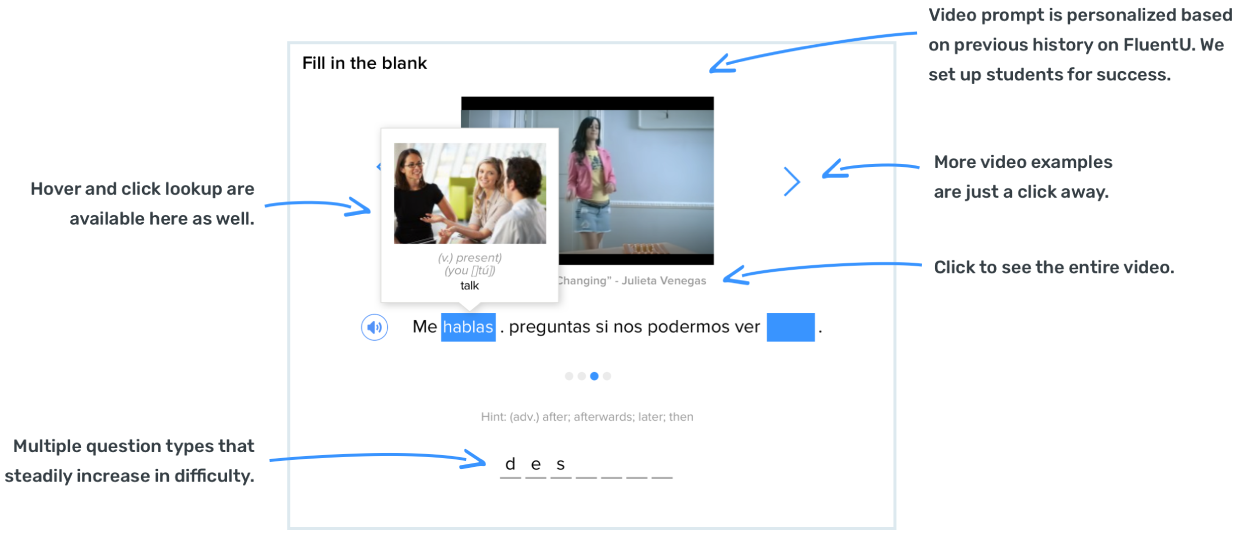The image size is (1237, 535).
Task: Select the letter slot containing "s"
Action: click(x=561, y=465)
